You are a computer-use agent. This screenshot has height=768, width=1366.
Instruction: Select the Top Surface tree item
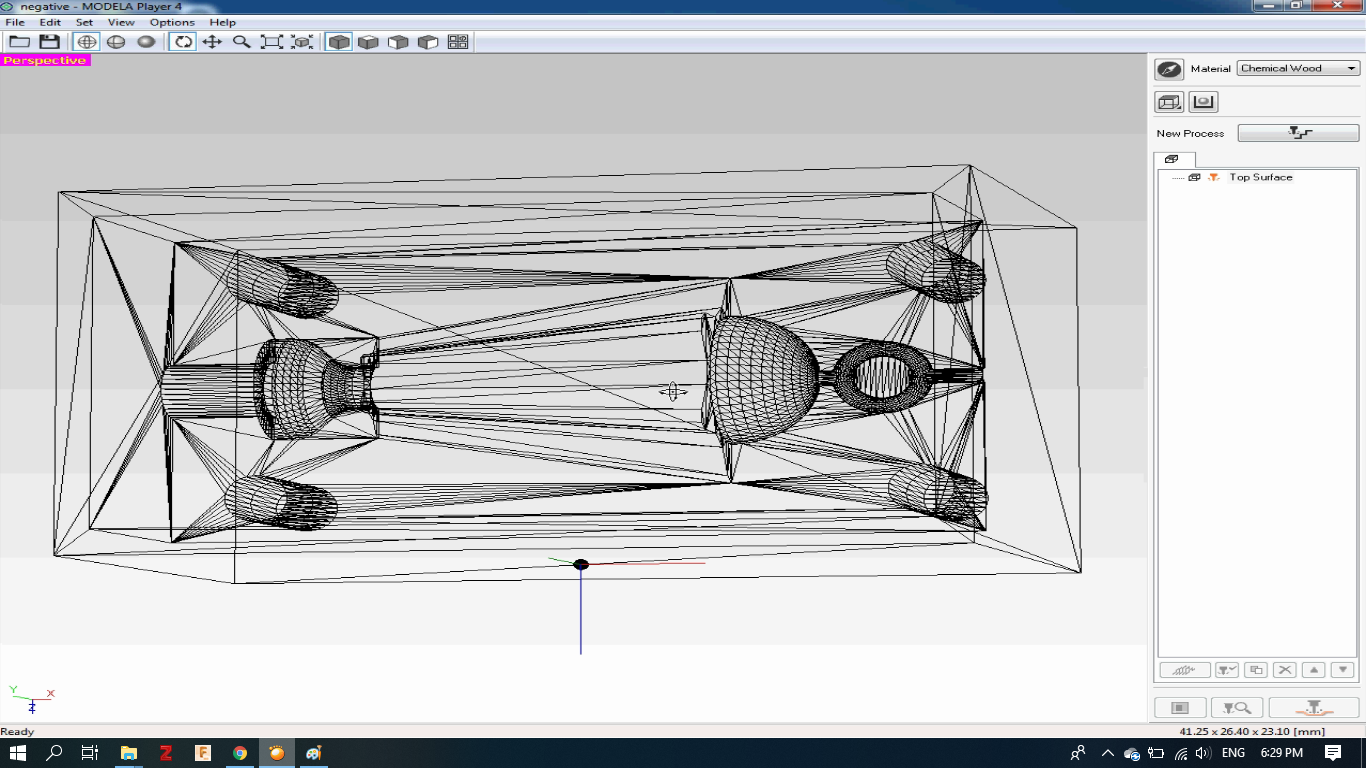point(1260,177)
